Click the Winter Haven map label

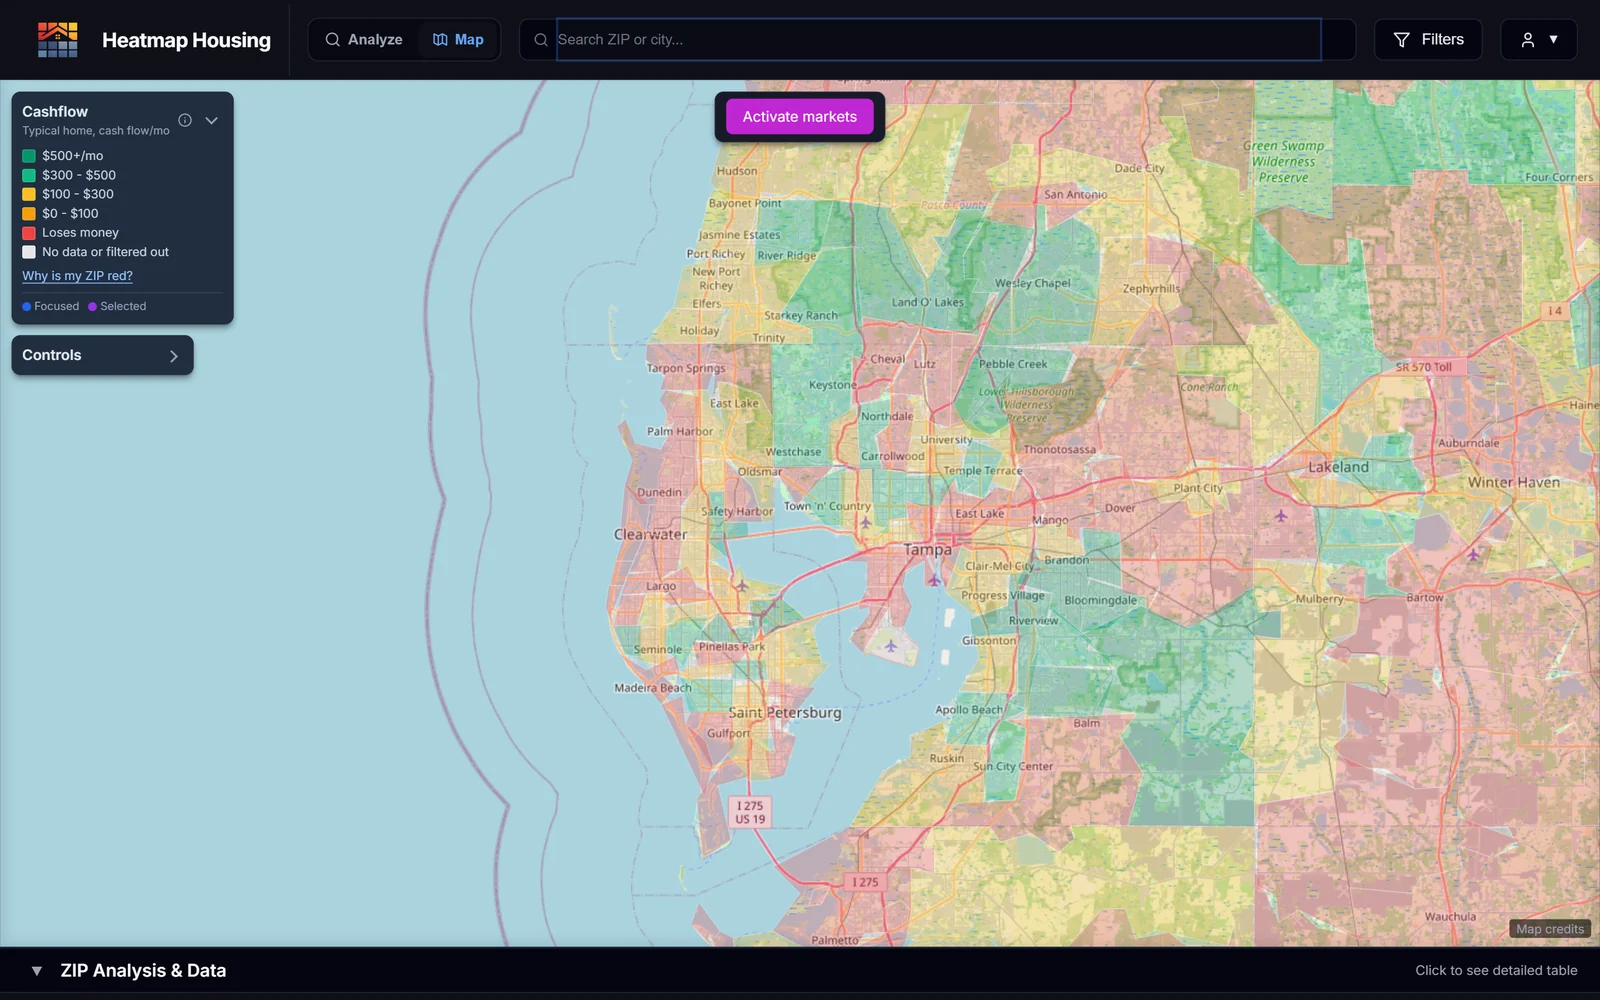[x=1514, y=482]
